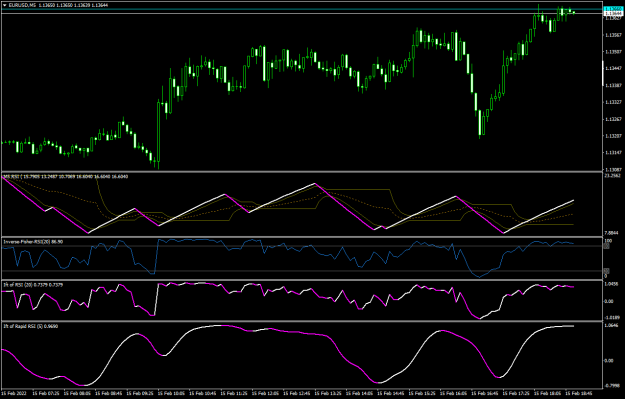
Task: Click the 1.13387 price axis label
Action: coord(614,85)
